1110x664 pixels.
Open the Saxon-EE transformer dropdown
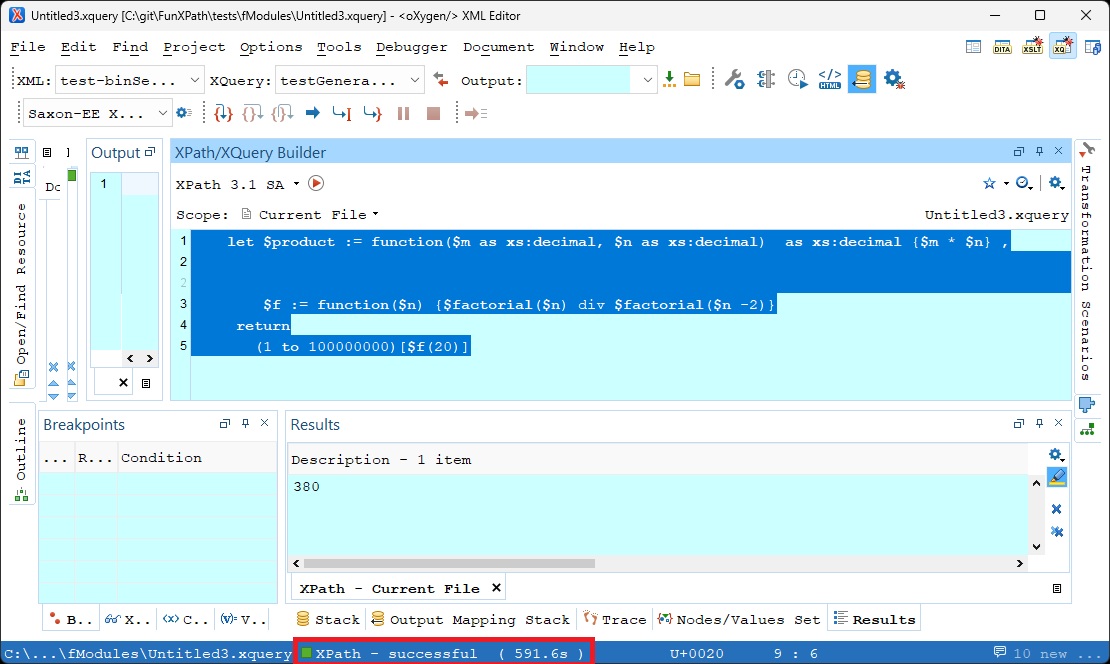pyautogui.click(x=162, y=113)
